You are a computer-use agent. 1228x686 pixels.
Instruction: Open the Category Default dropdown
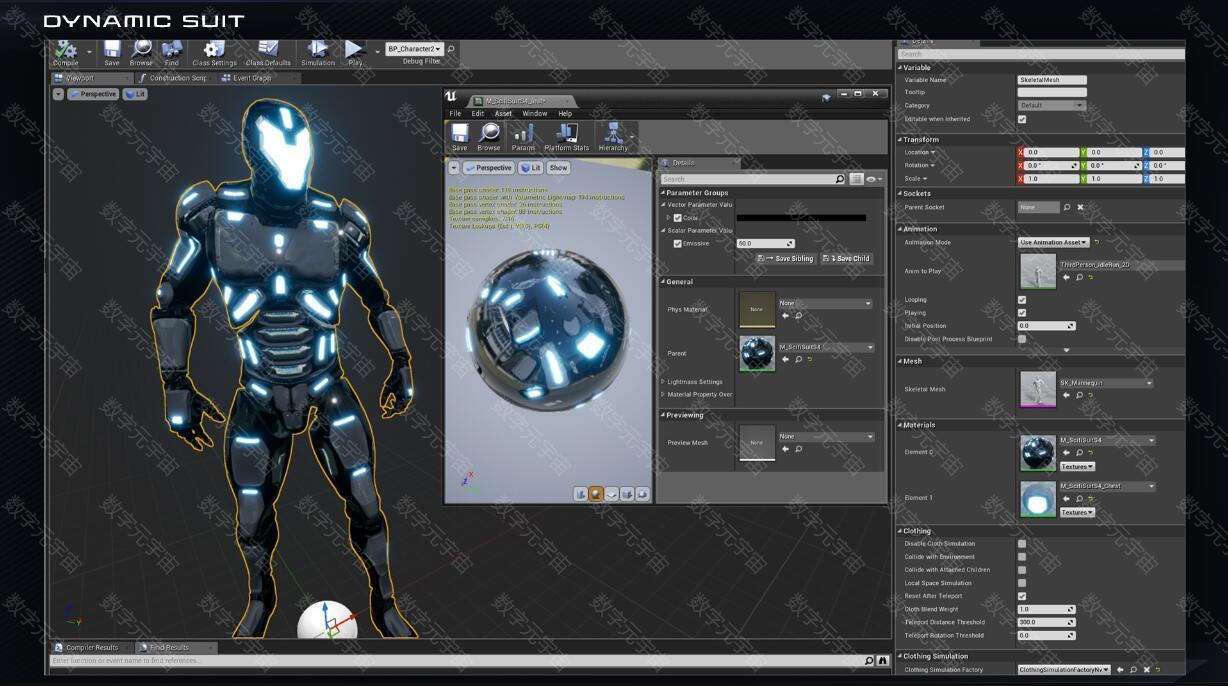pyautogui.click(x=1051, y=105)
